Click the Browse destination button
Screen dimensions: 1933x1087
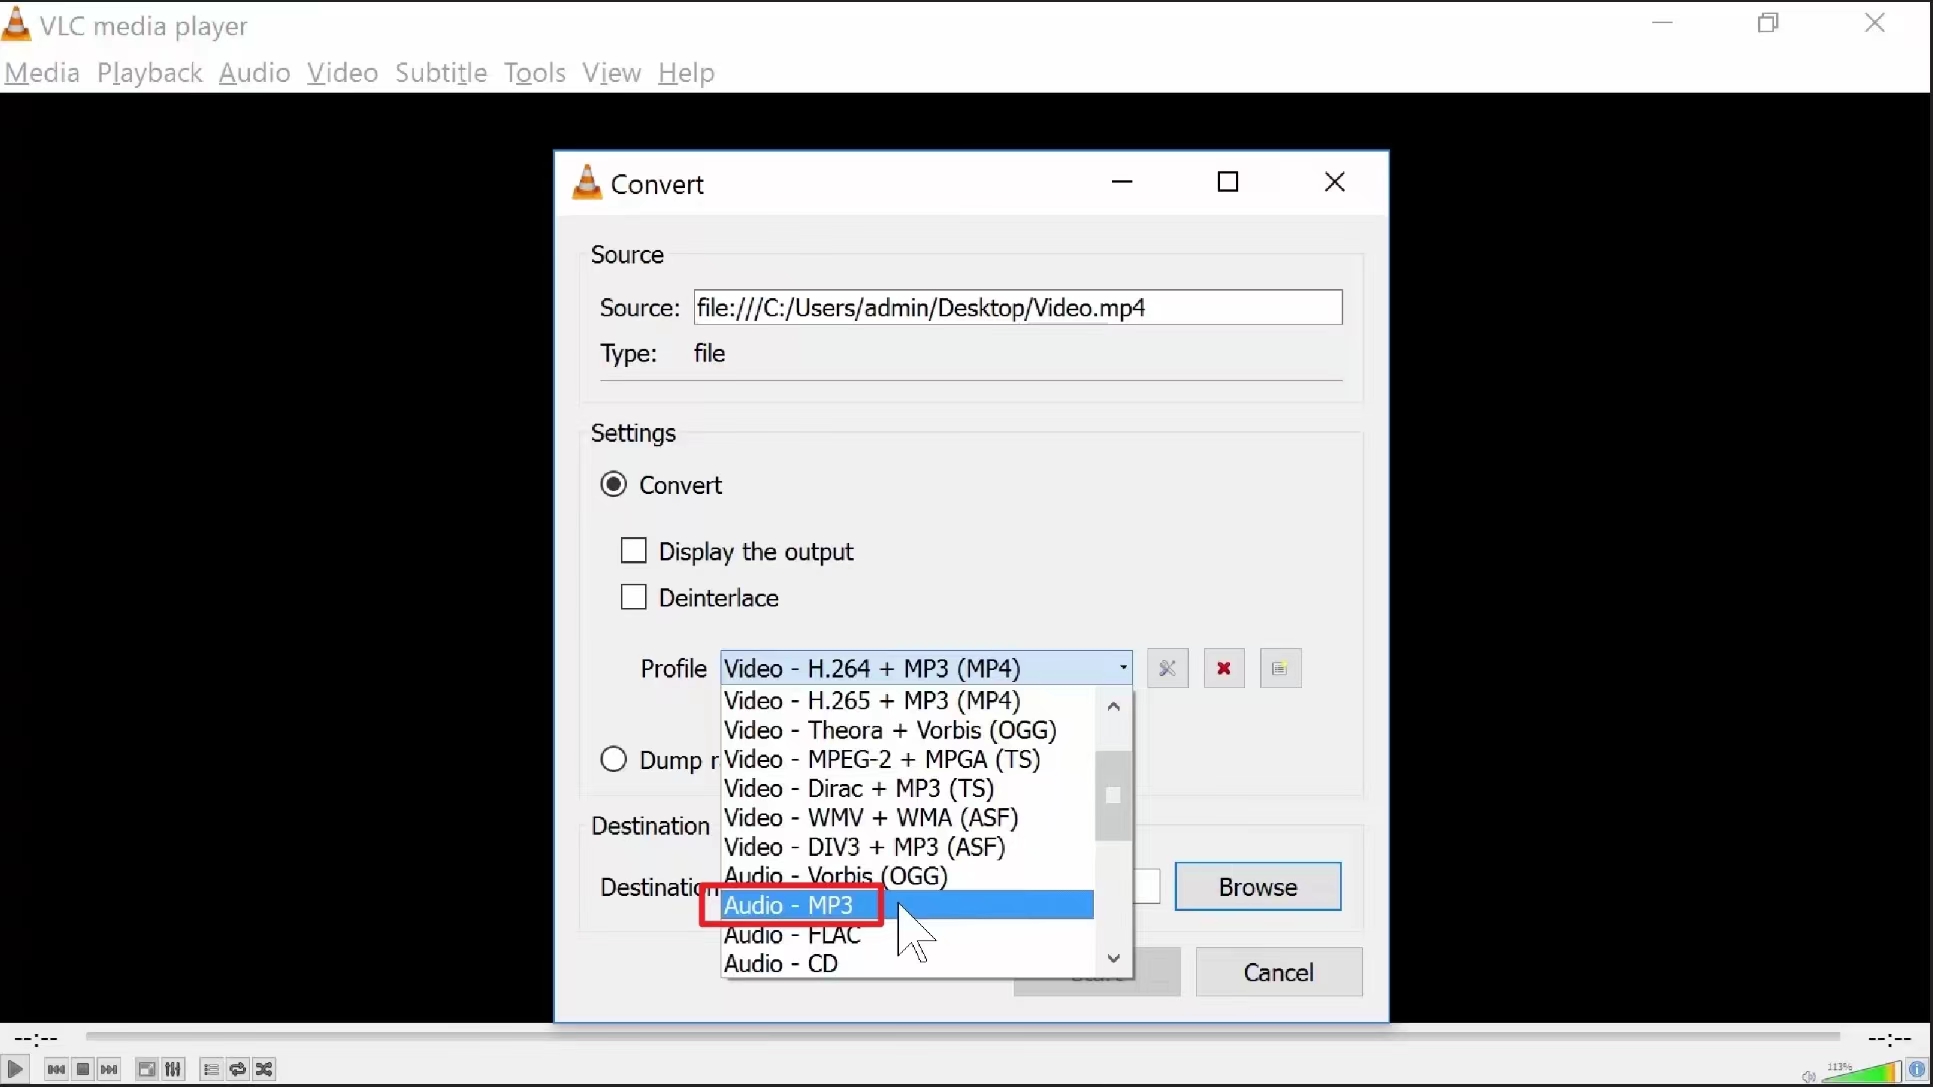point(1257,887)
